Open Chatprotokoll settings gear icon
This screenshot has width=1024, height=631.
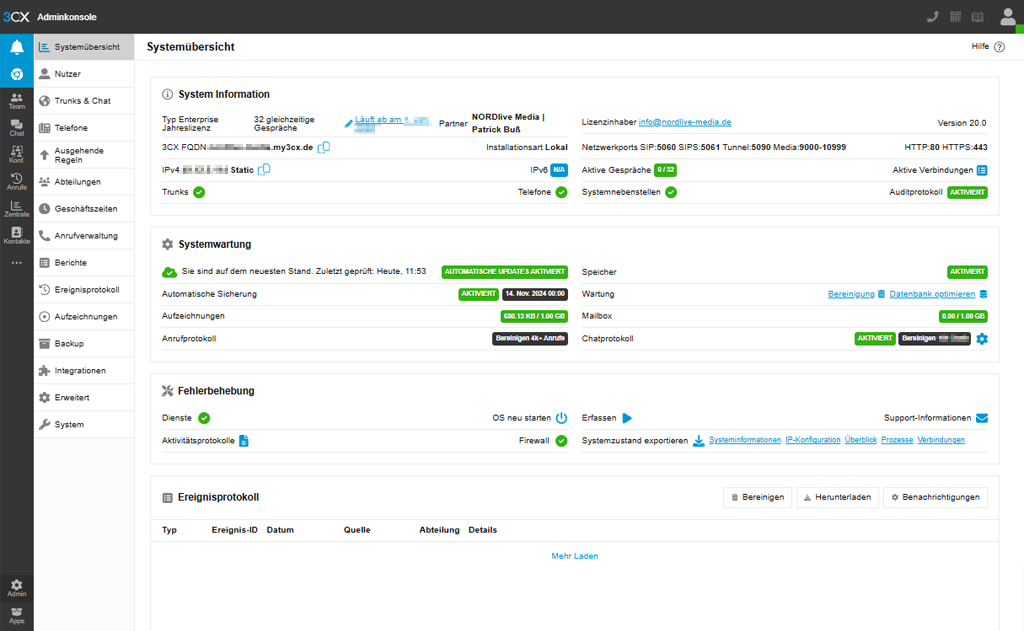(982, 339)
